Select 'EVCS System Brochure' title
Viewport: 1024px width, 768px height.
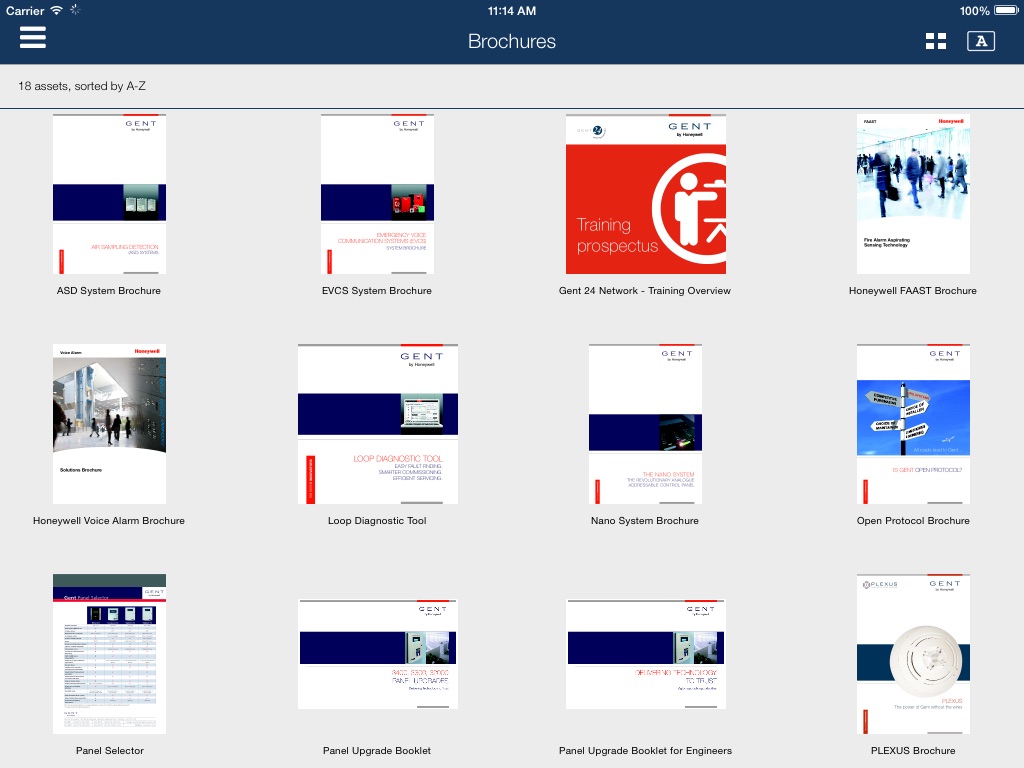coord(377,291)
